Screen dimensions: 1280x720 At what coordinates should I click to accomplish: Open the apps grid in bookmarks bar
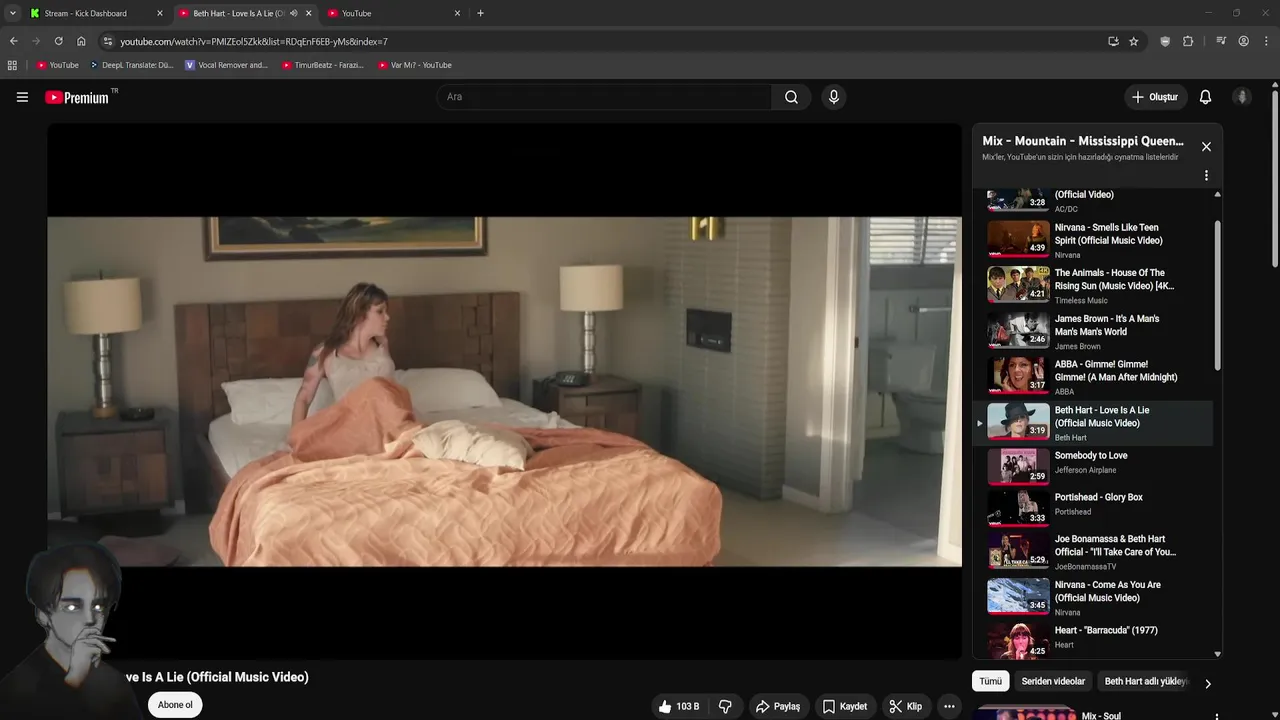coord(12,65)
